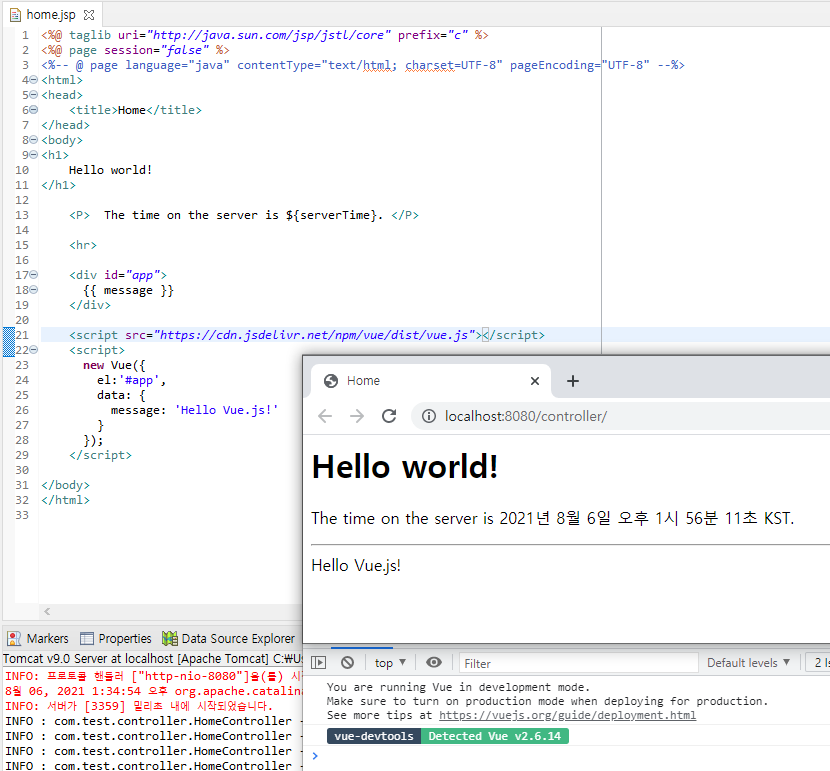Click the globe favicon on Home browser tab
830x771 pixels.
[x=331, y=381]
